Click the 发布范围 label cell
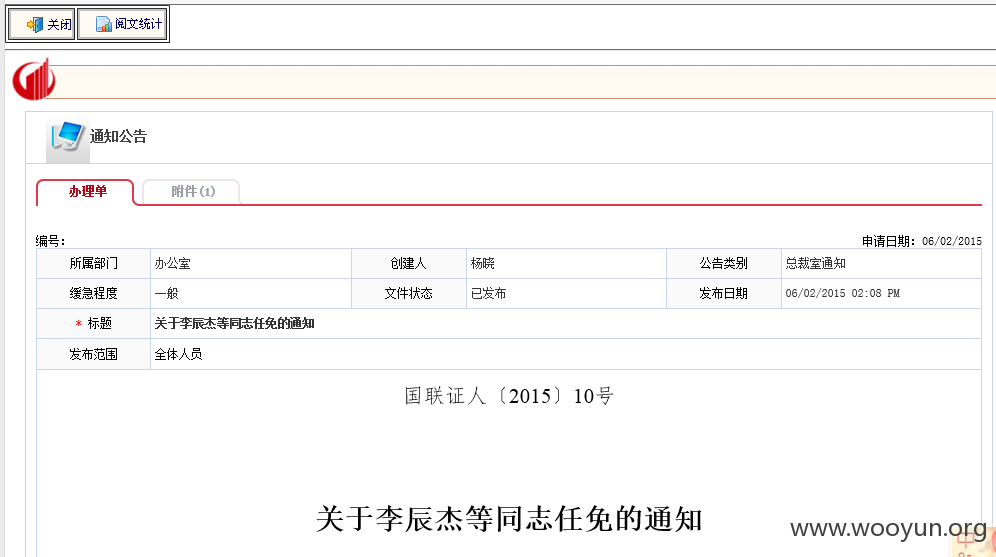 [x=93, y=354]
